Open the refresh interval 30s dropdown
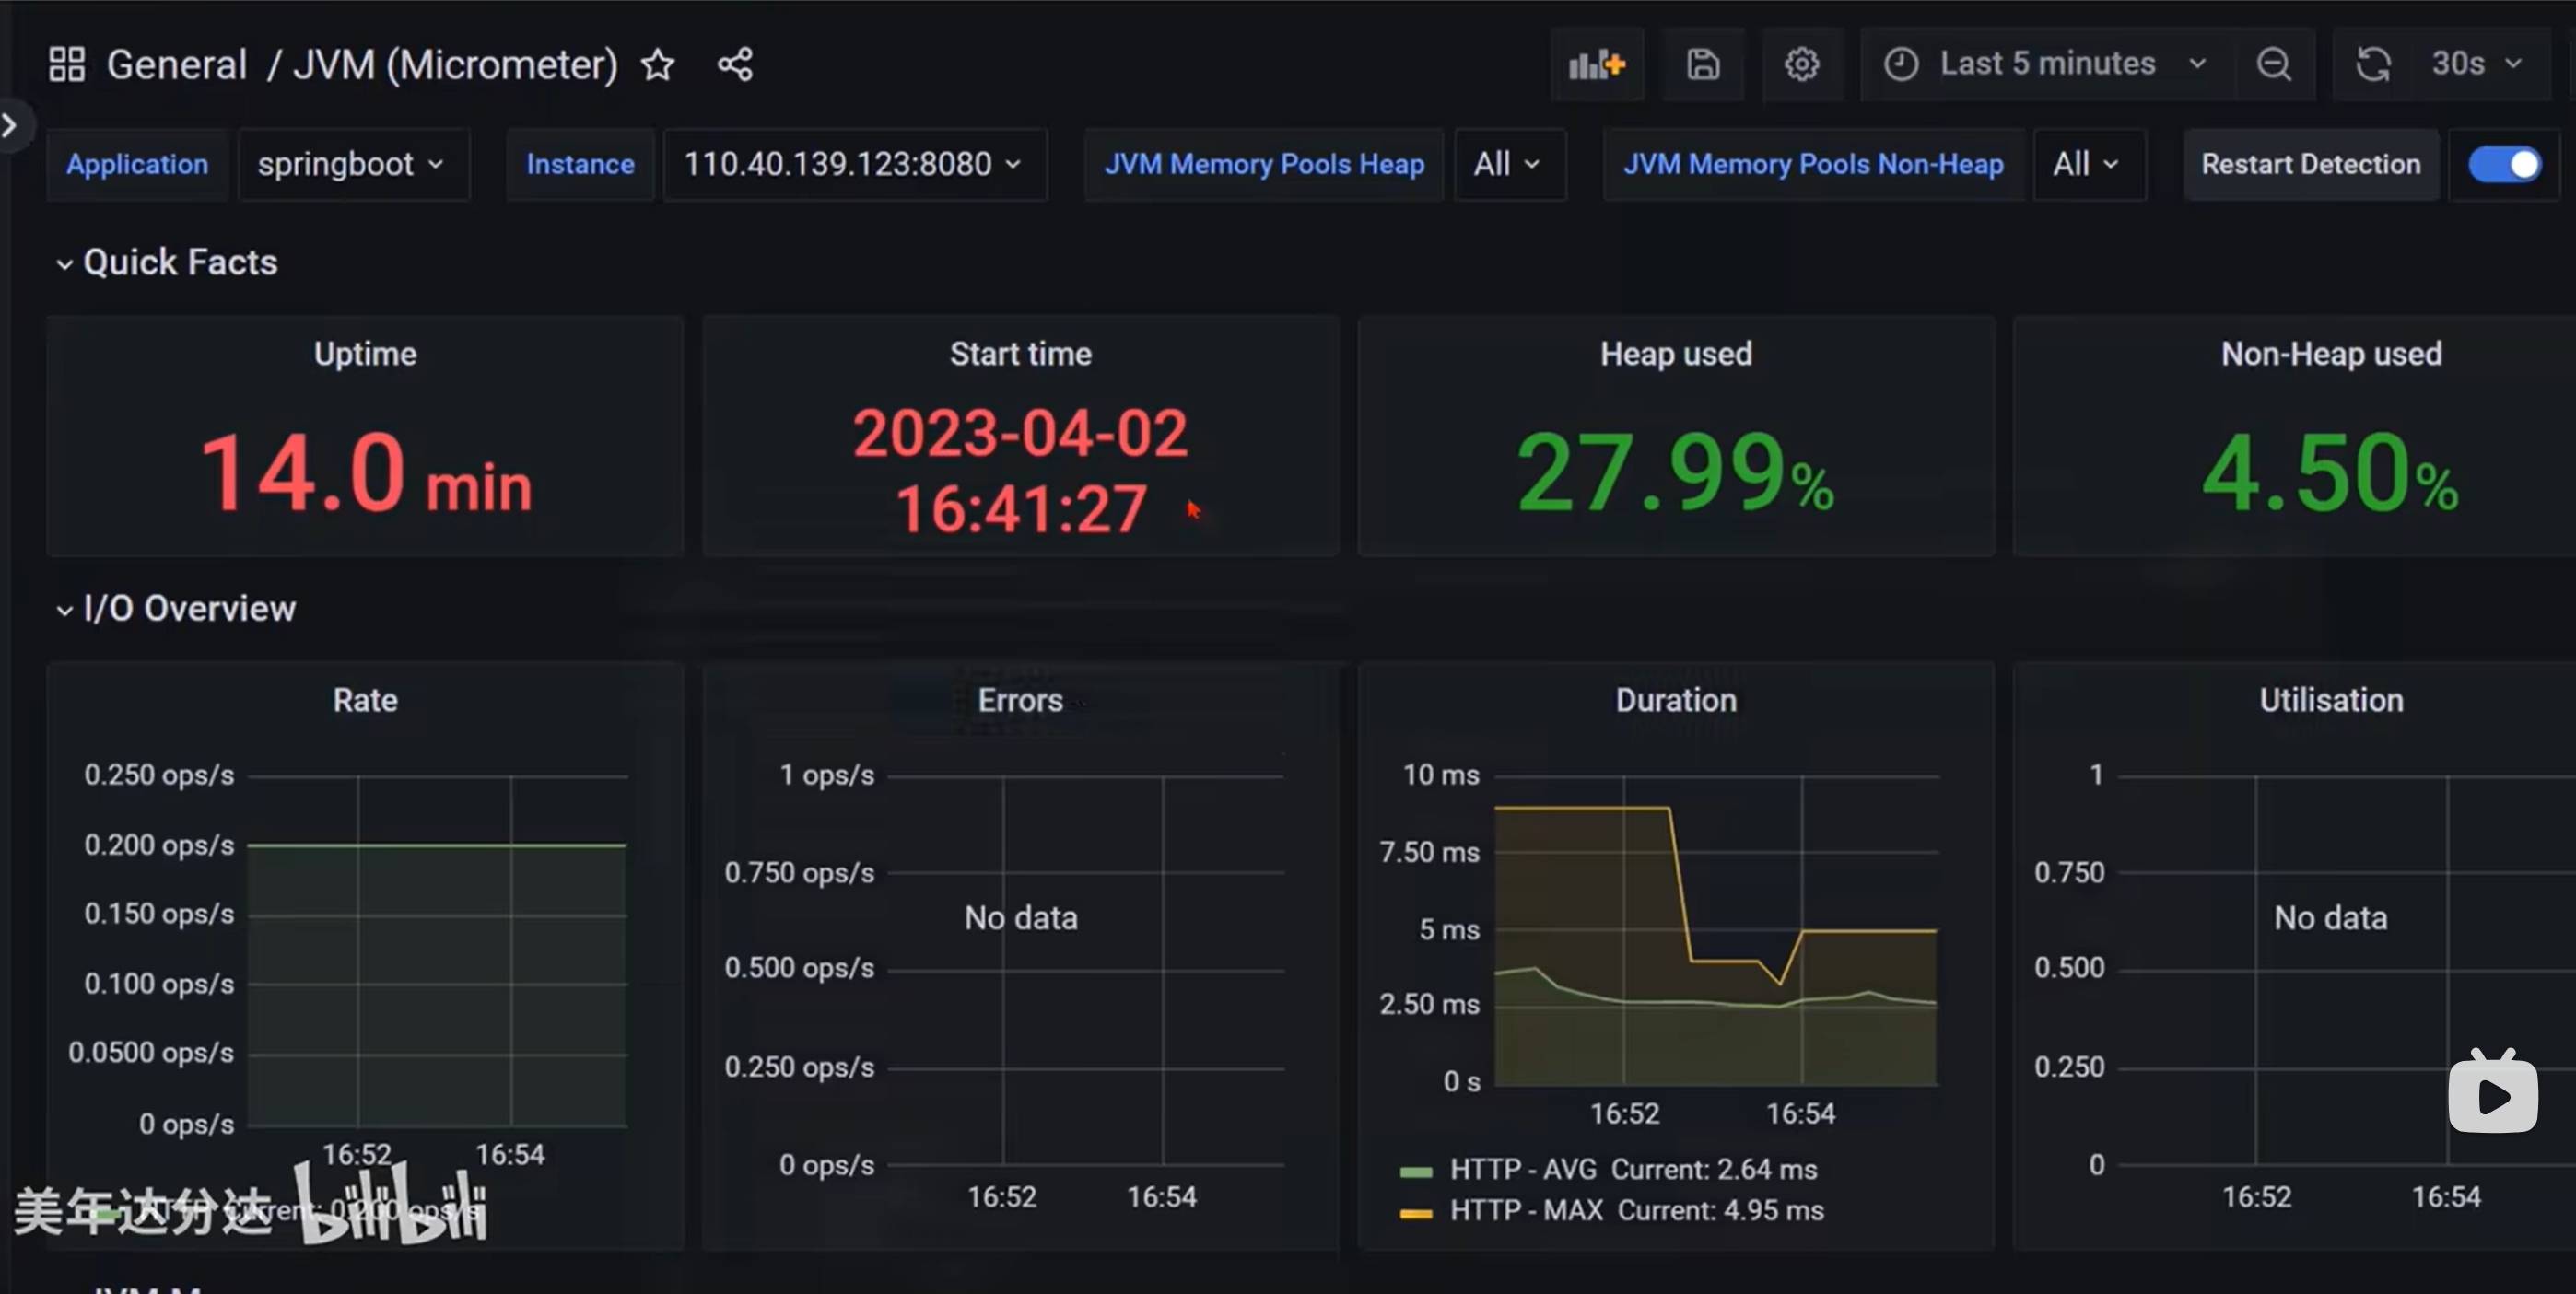Viewport: 2576px width, 1294px height. (x=2477, y=65)
